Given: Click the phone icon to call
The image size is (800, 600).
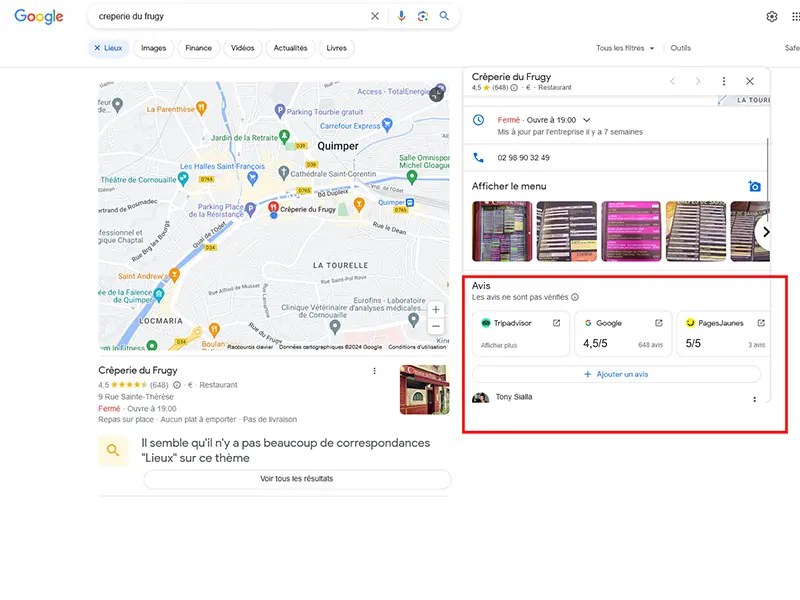Looking at the screenshot, I should tap(479, 158).
